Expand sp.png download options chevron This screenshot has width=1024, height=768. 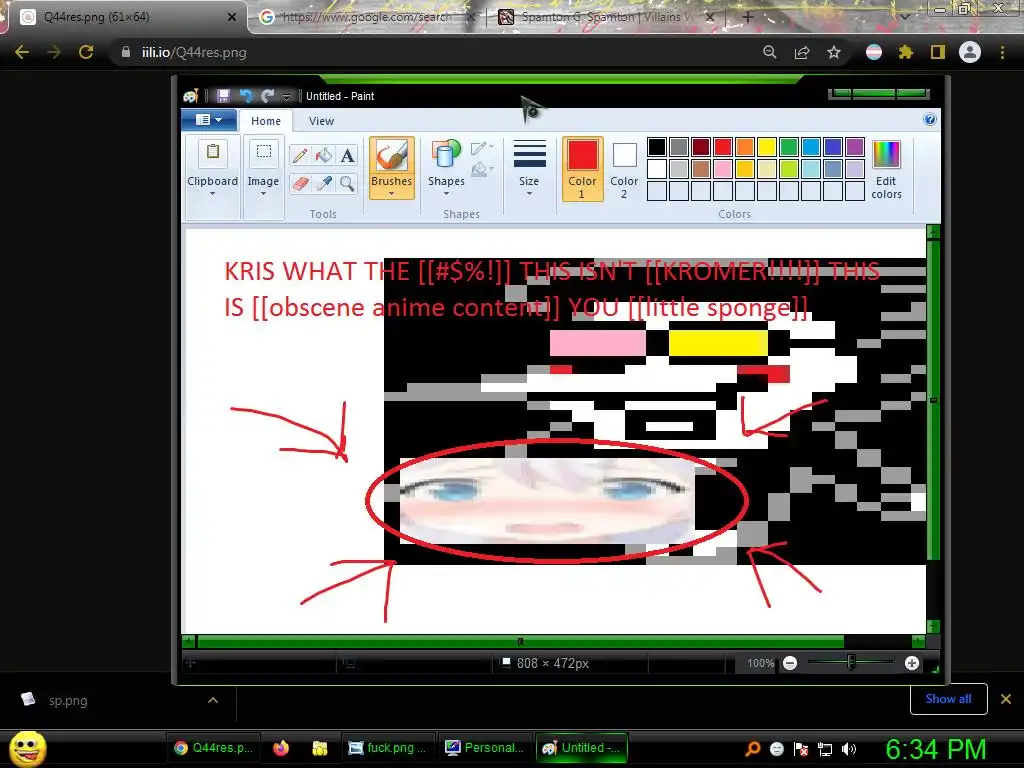pos(213,700)
